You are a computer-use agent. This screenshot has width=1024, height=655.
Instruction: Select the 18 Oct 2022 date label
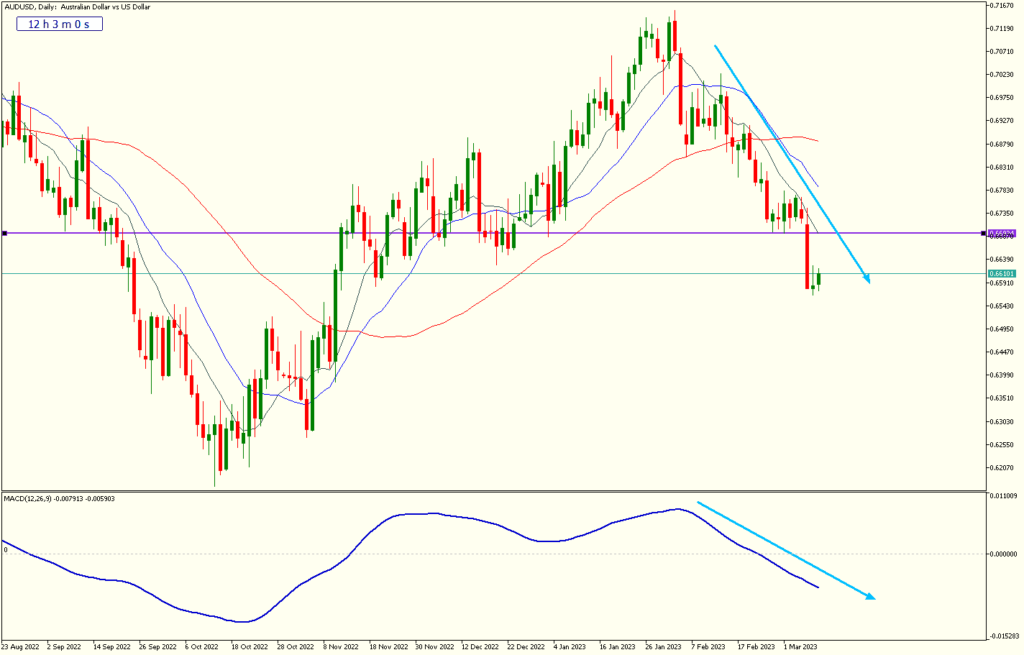click(x=250, y=647)
